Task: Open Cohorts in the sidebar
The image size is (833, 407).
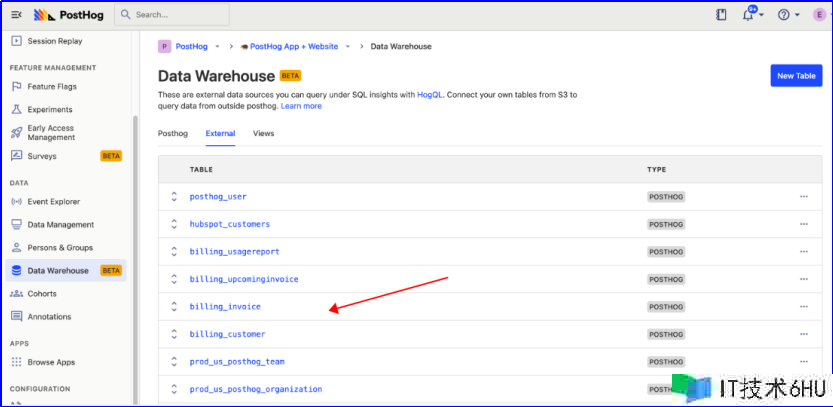Action: 42,294
